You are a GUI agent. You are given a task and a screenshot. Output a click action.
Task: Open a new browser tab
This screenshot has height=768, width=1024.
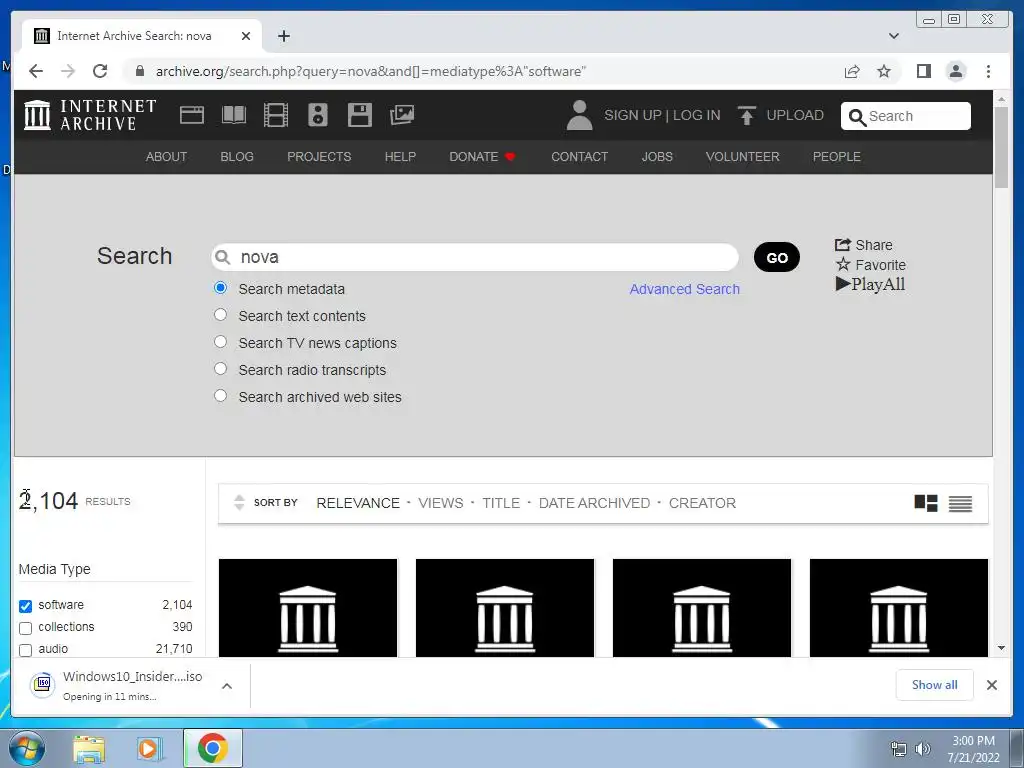[x=283, y=36]
